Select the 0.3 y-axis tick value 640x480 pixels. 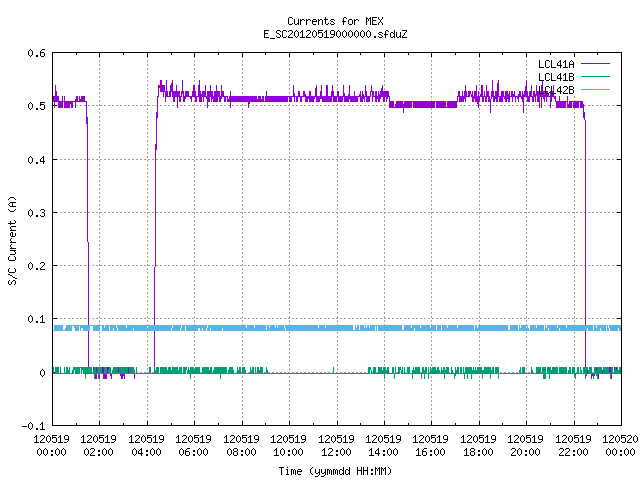(x=36, y=213)
